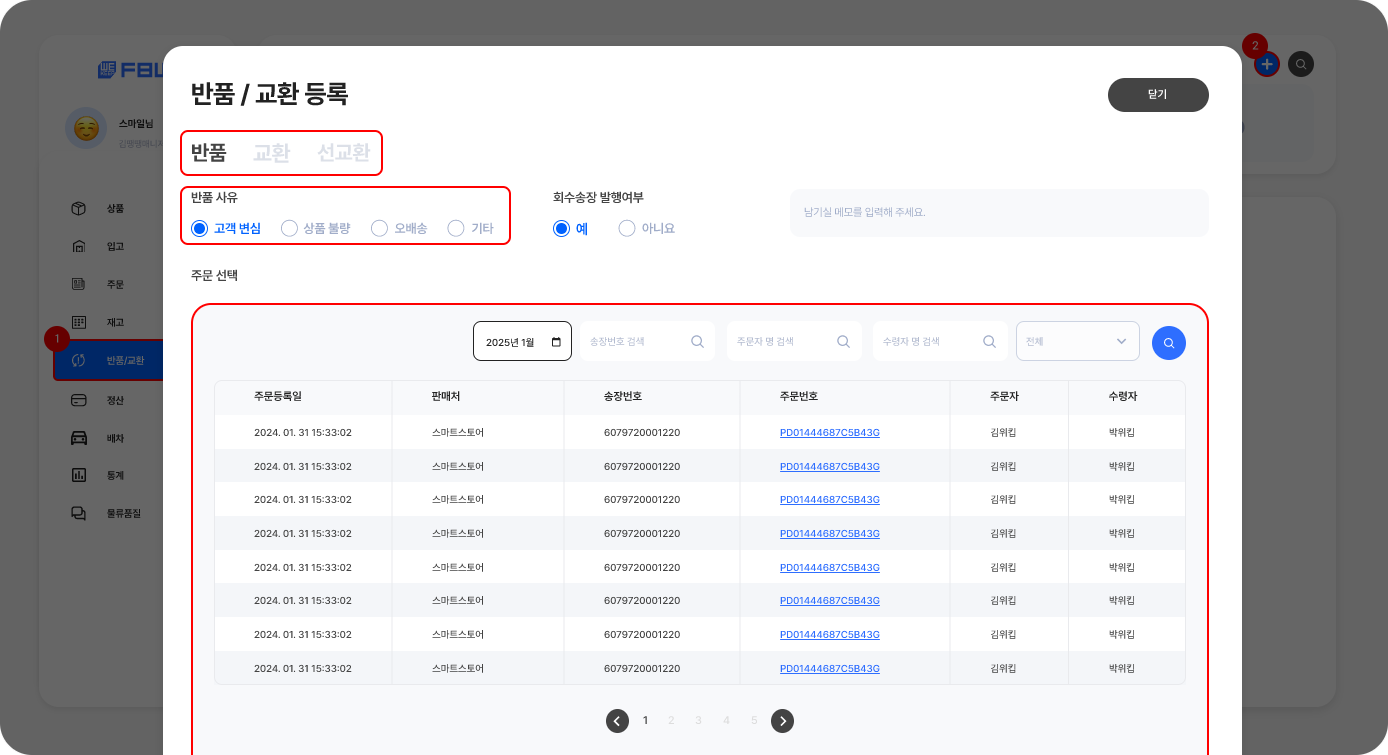Image resolution: width=1388 pixels, height=755 pixels.
Task: Click the FBU logo in the background
Action: click(x=130, y=70)
